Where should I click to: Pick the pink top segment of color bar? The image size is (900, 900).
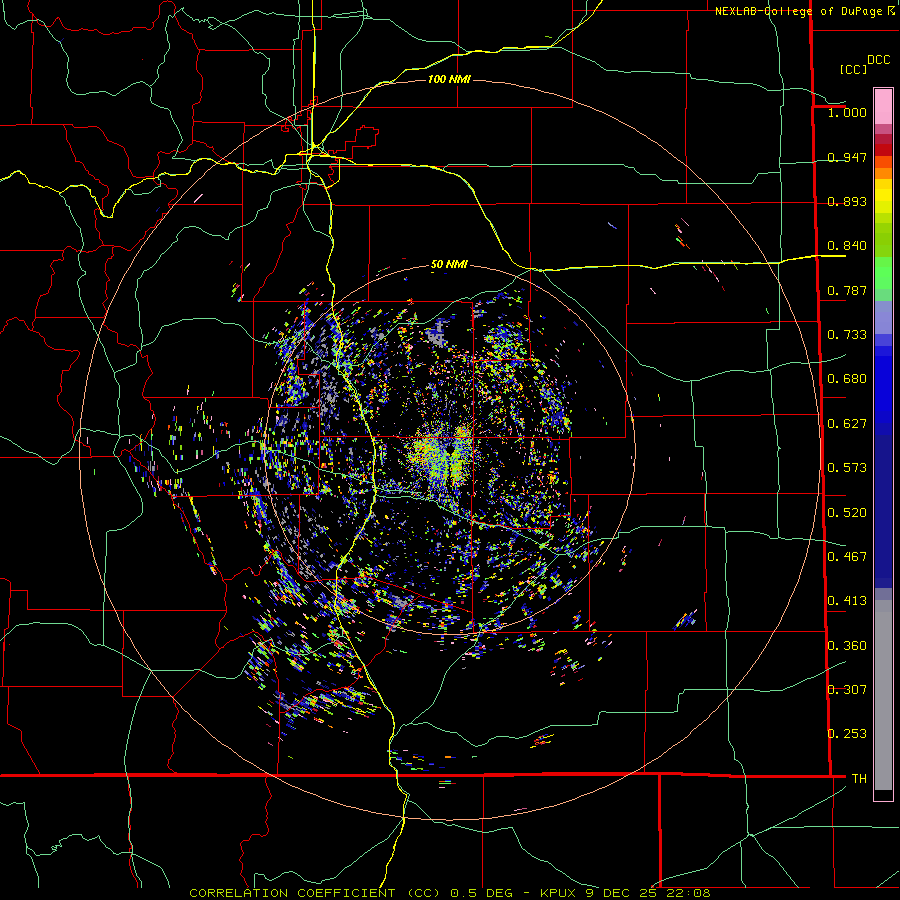883,106
